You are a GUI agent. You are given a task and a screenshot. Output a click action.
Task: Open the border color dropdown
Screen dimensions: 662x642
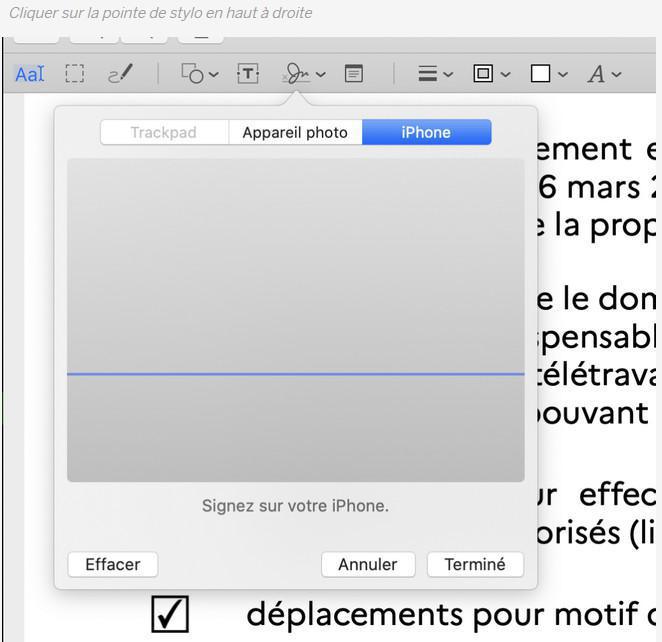point(491,74)
